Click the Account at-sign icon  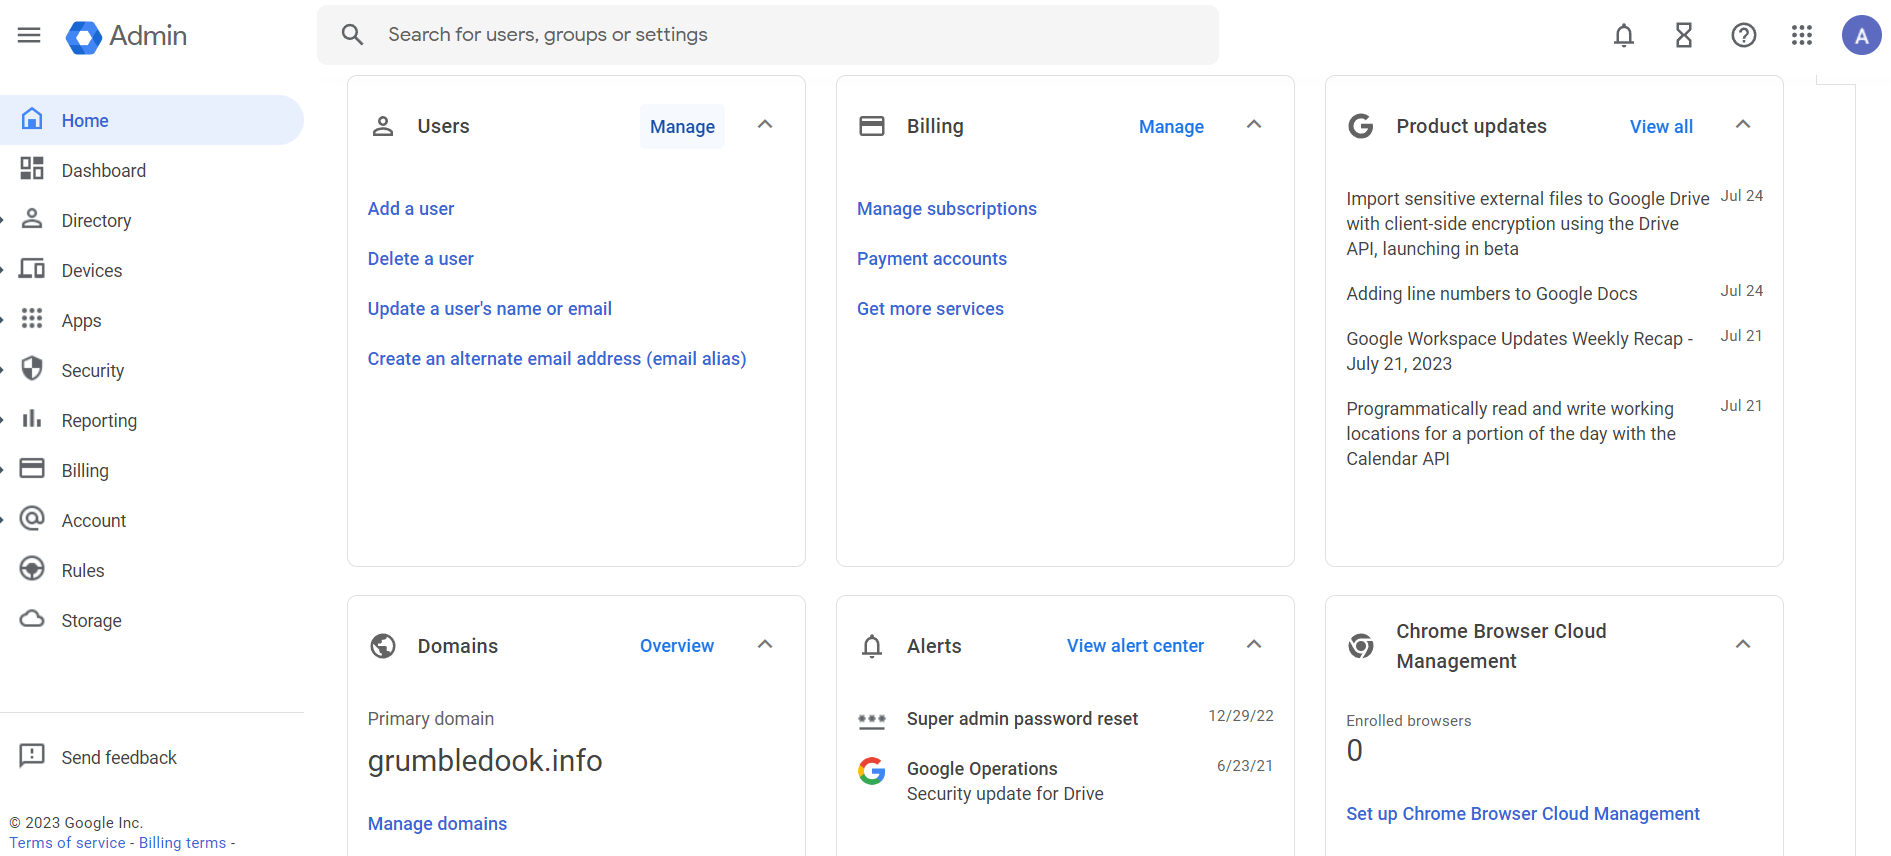click(x=32, y=519)
